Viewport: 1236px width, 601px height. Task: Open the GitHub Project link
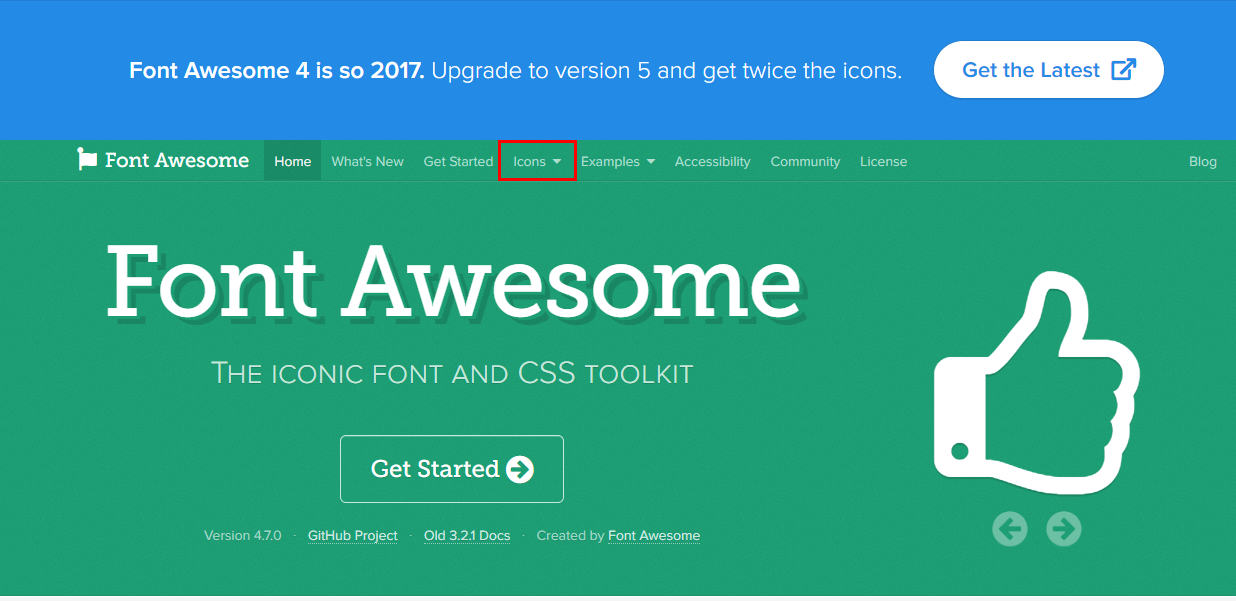point(353,536)
